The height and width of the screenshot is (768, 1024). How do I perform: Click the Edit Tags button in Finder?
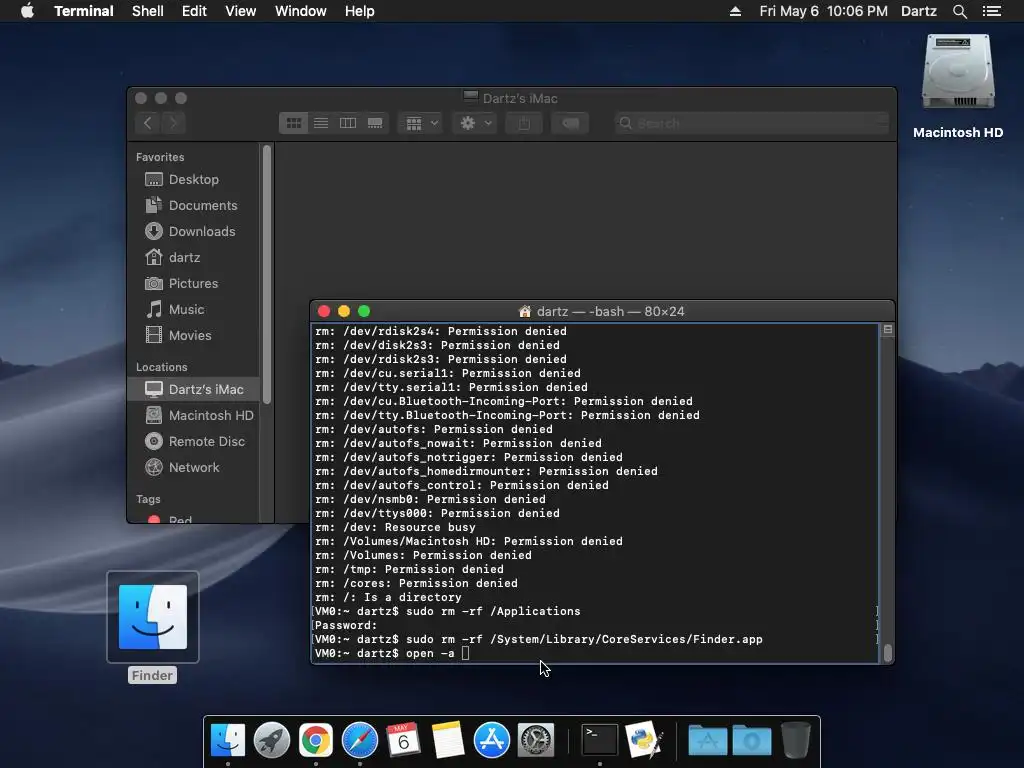point(569,123)
